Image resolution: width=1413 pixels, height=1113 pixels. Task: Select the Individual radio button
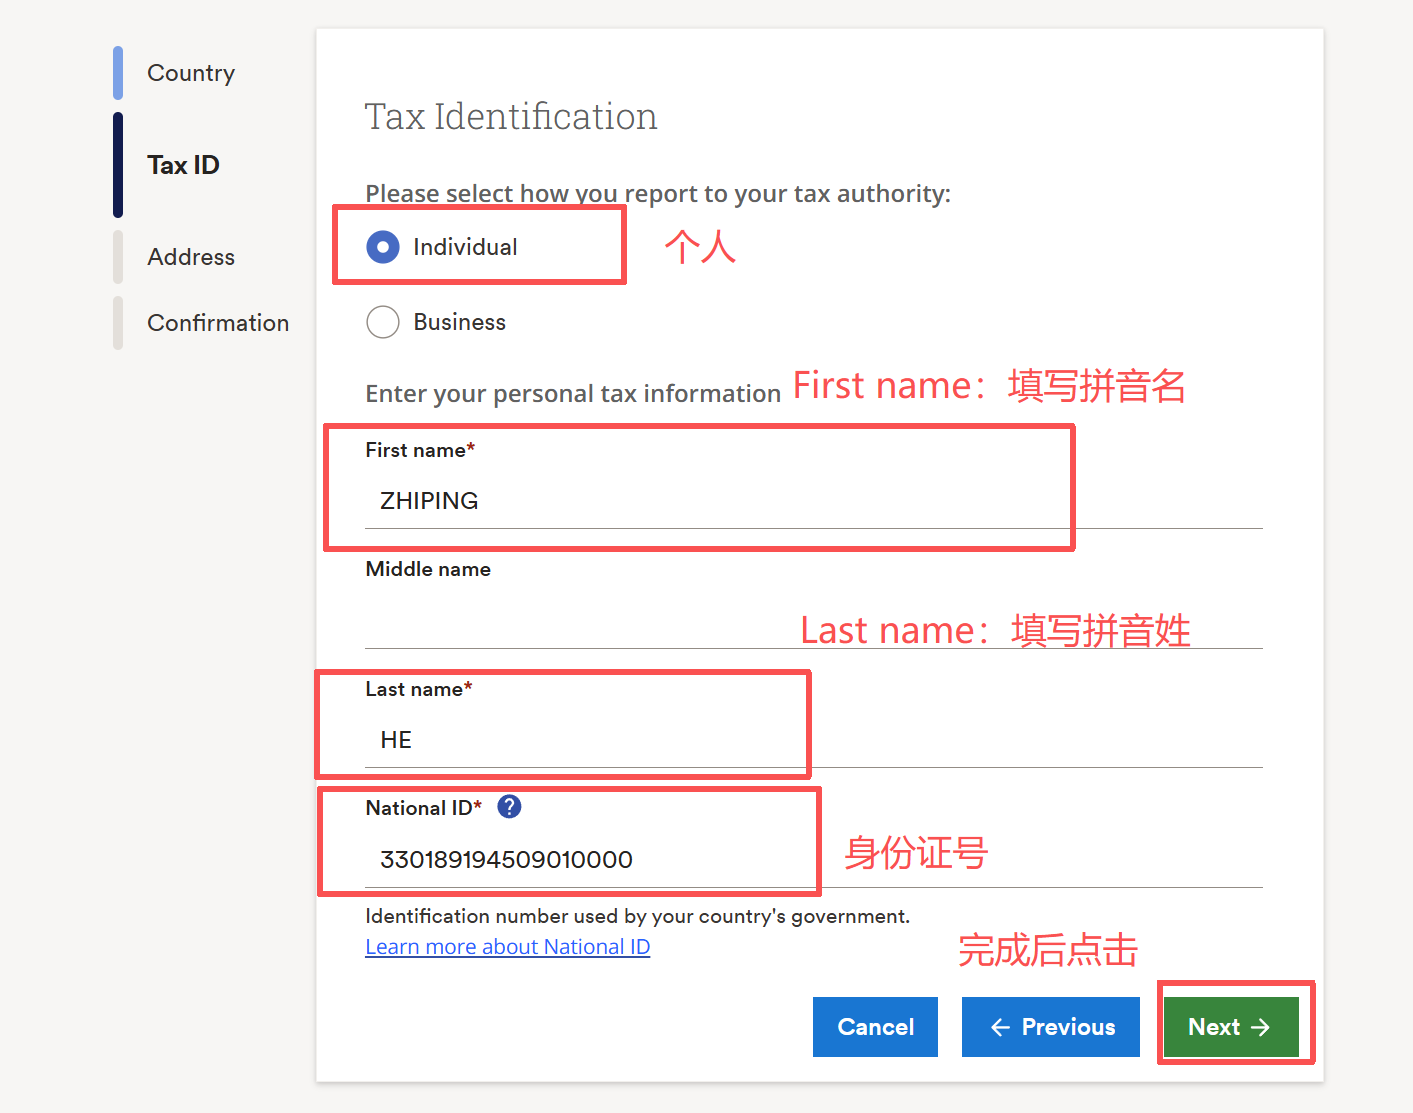(383, 247)
